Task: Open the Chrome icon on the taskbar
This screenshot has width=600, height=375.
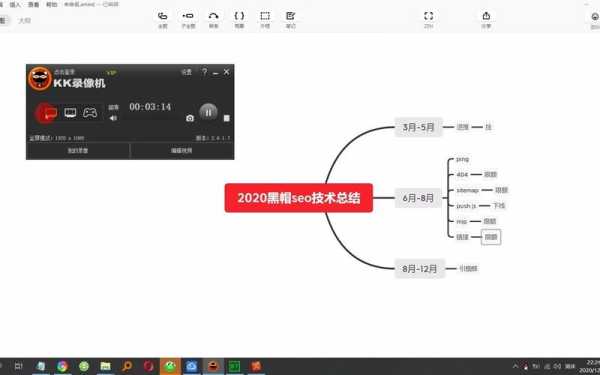Action: (62, 367)
